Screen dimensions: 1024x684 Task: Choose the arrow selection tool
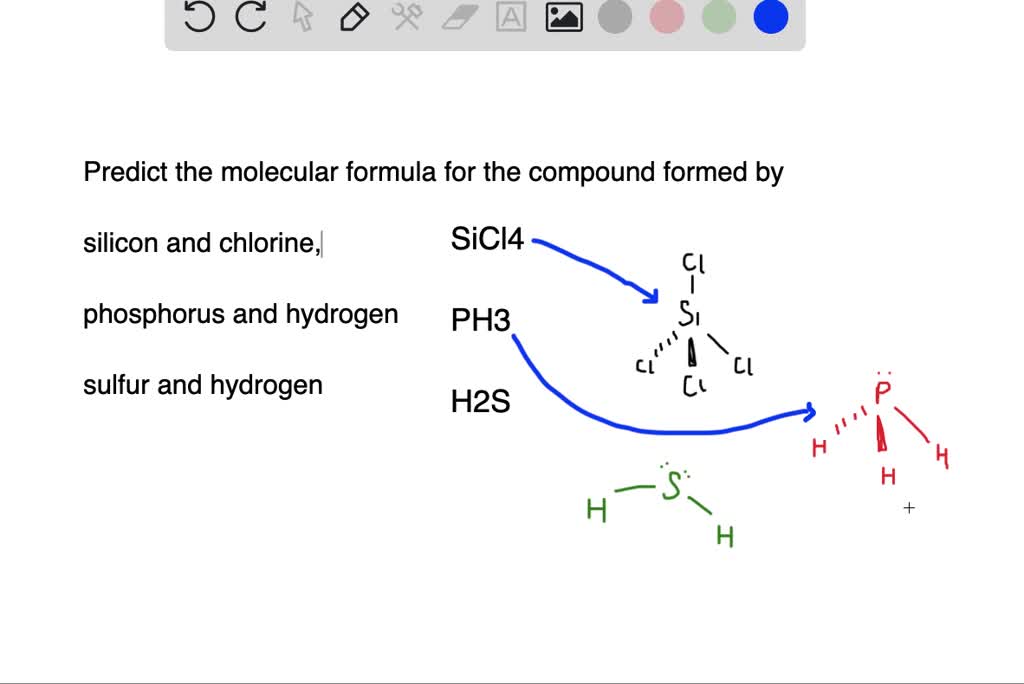[301, 16]
